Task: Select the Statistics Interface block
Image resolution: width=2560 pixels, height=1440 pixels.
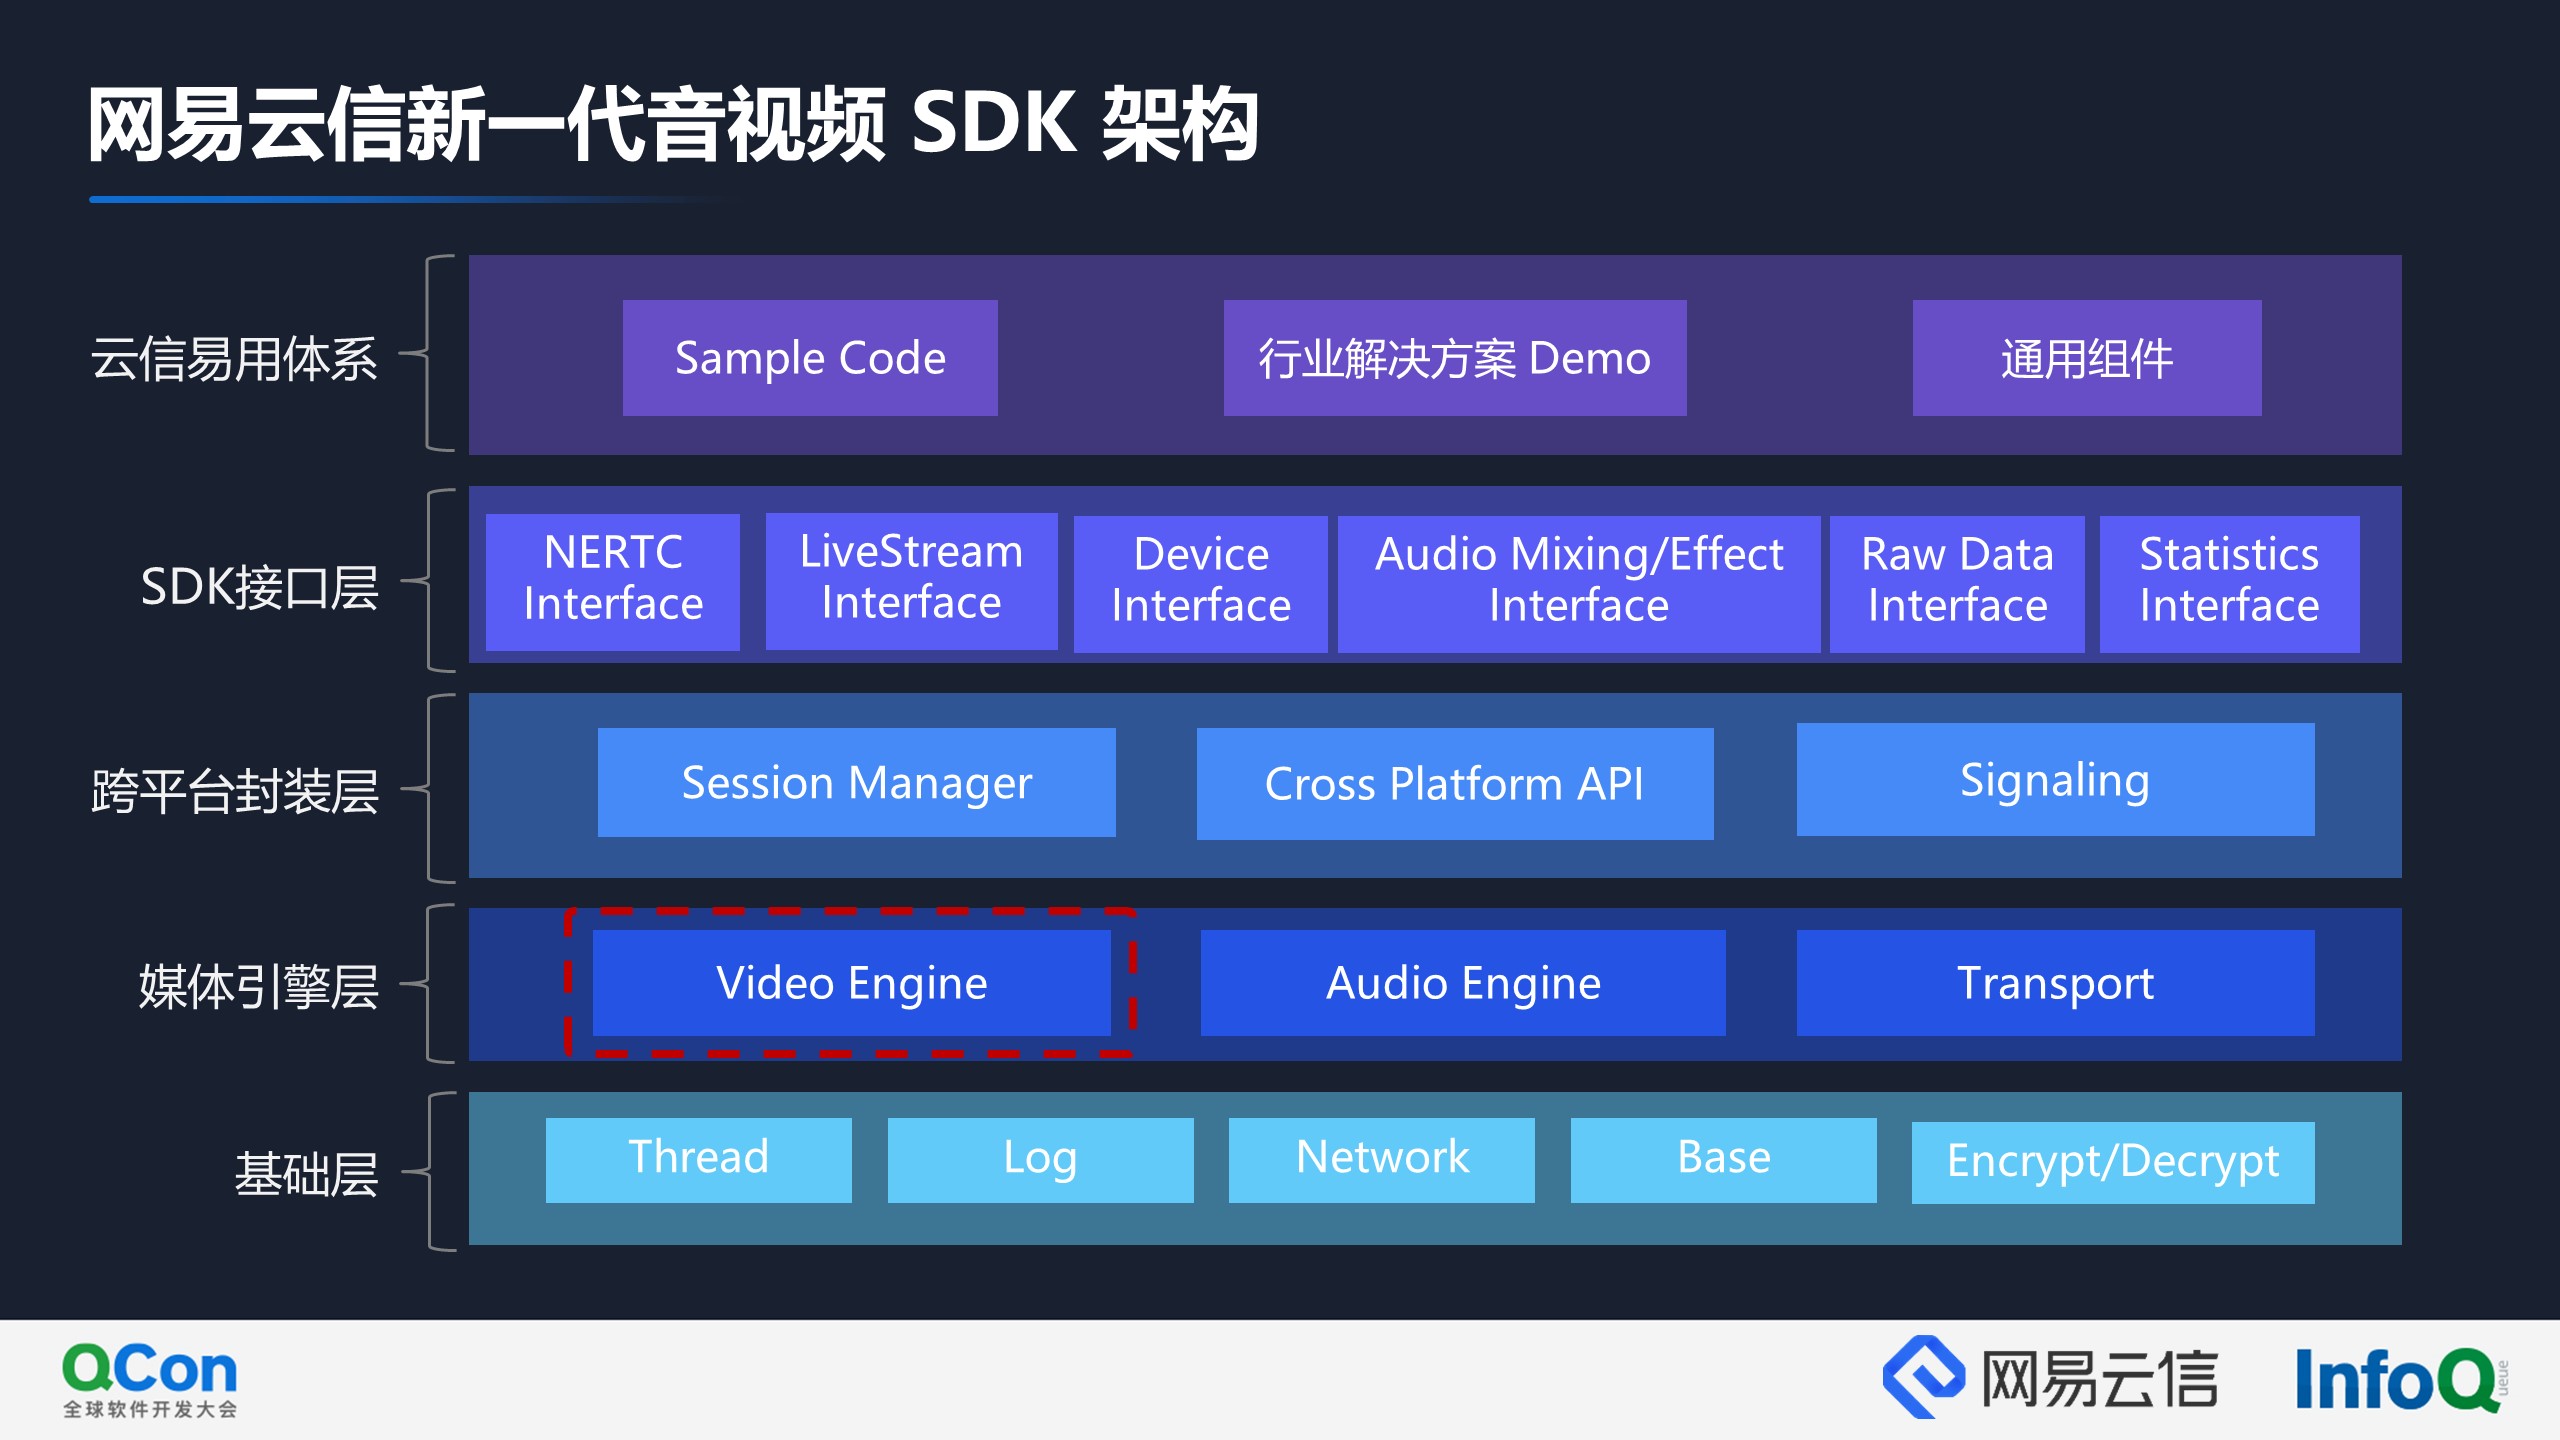Action: tap(2229, 582)
